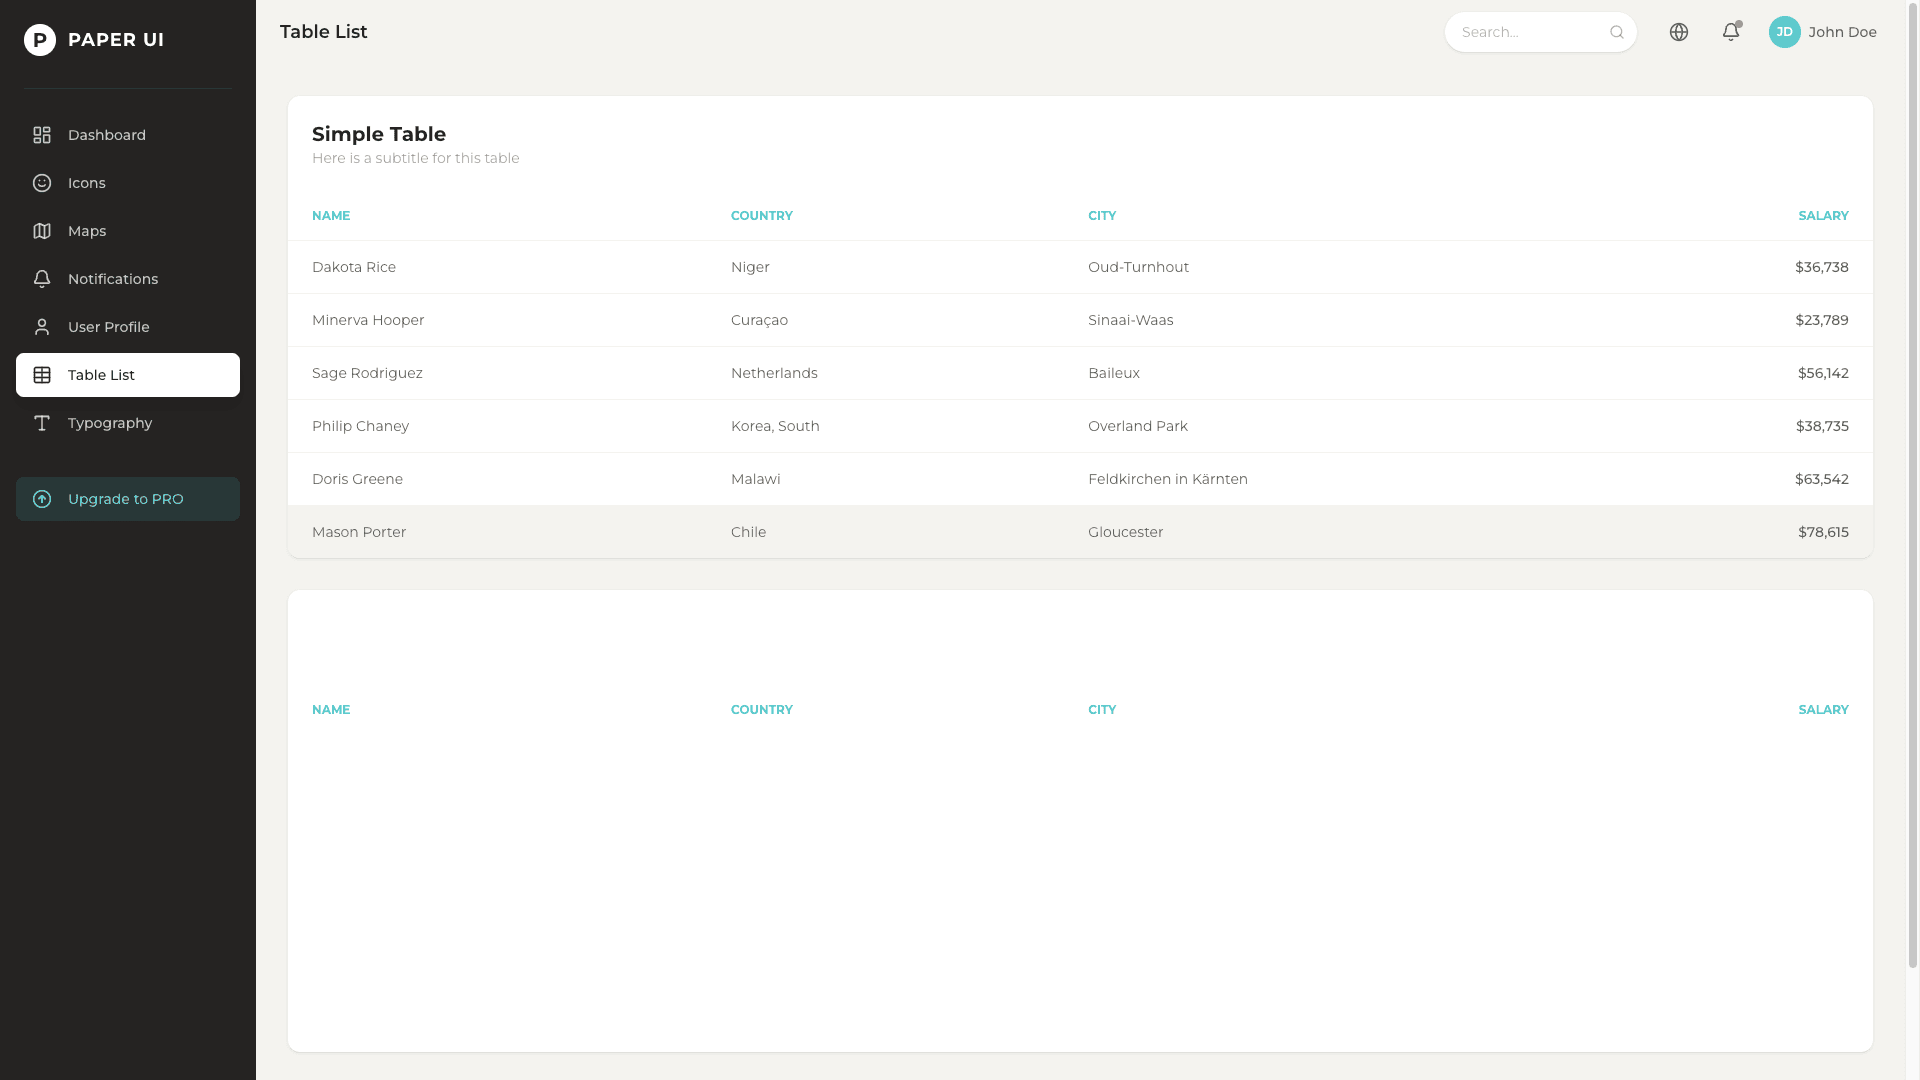This screenshot has height=1080, width=1920.
Task: Open the John Doe account link
Action: pyautogui.click(x=1843, y=31)
